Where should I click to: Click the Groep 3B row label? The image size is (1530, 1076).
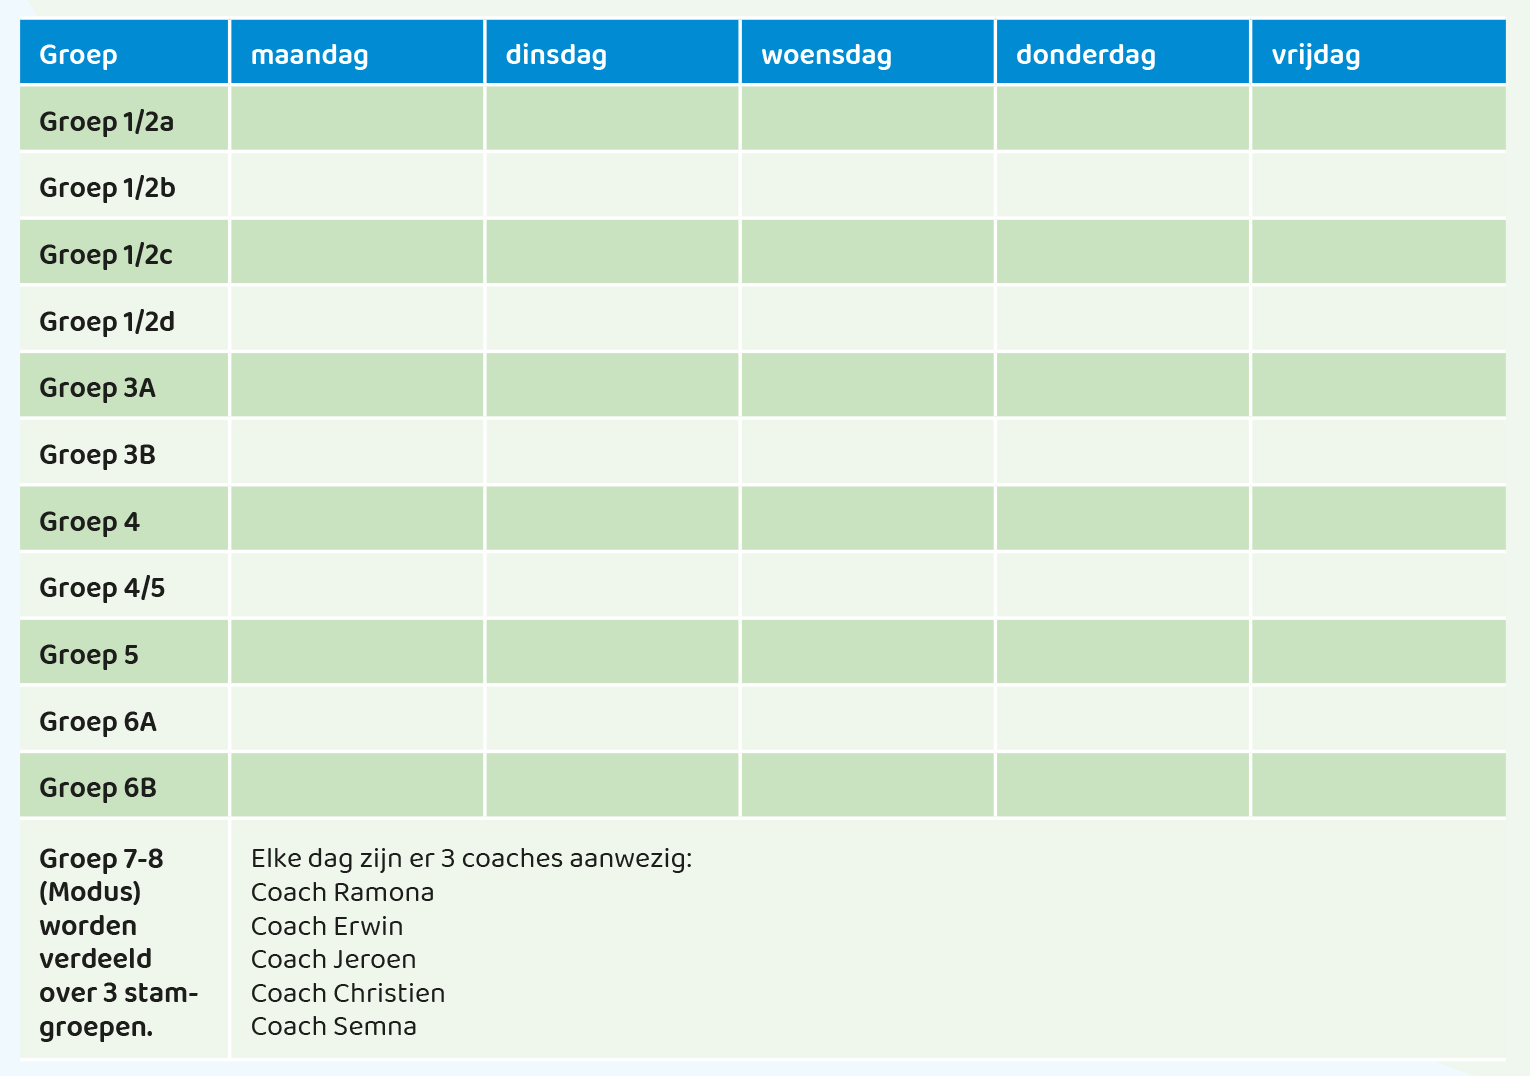tap(97, 454)
